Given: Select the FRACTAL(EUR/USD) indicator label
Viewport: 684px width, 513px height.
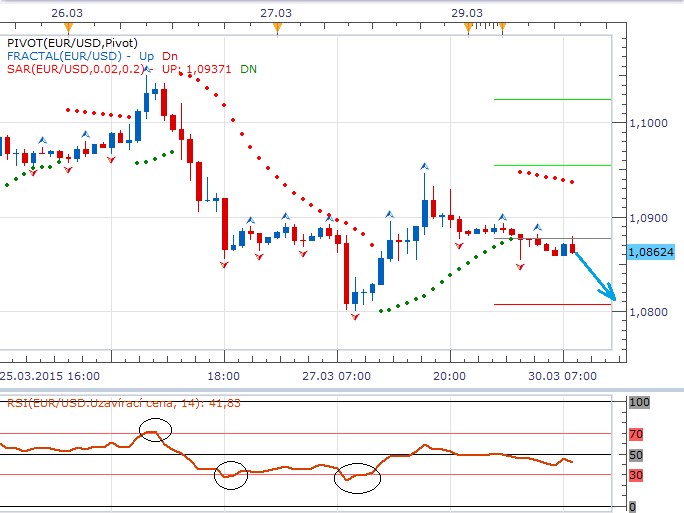Looking at the screenshot, I should point(61,56).
